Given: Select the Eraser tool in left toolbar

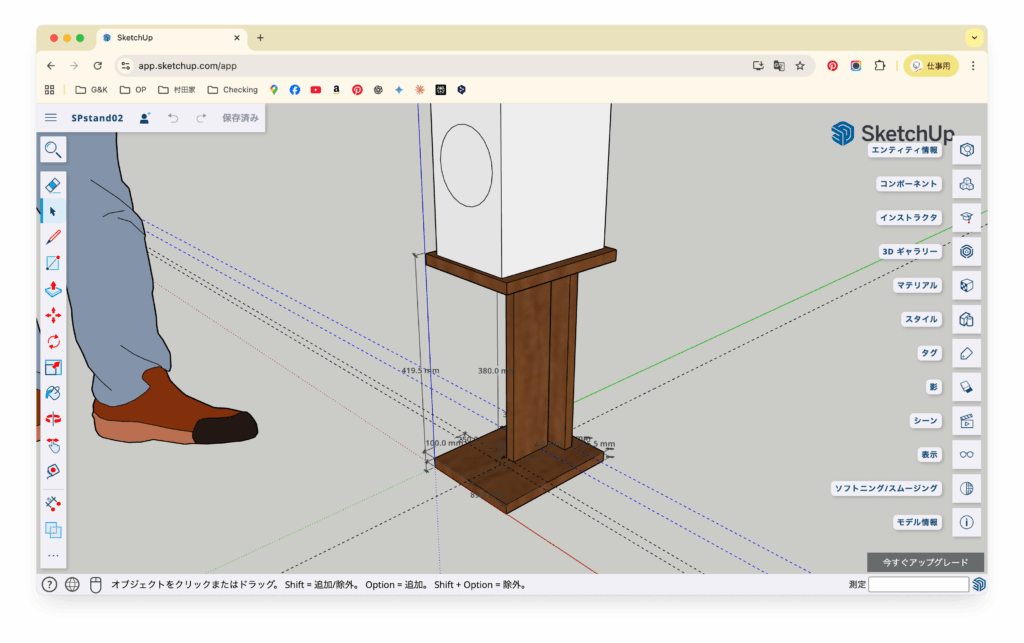Looking at the screenshot, I should 53,185.
